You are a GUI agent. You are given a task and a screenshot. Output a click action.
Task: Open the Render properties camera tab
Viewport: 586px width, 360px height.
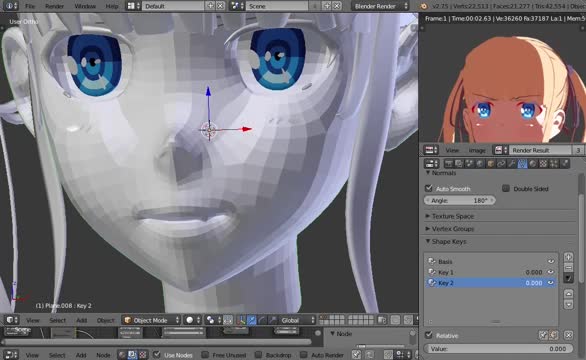pyautogui.click(x=448, y=164)
